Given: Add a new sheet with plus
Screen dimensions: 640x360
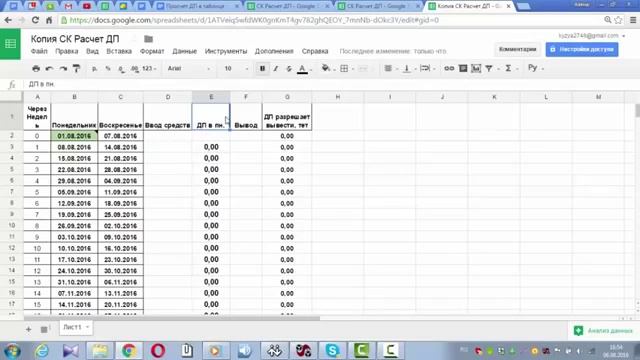Looking at the screenshot, I should click(x=29, y=329).
